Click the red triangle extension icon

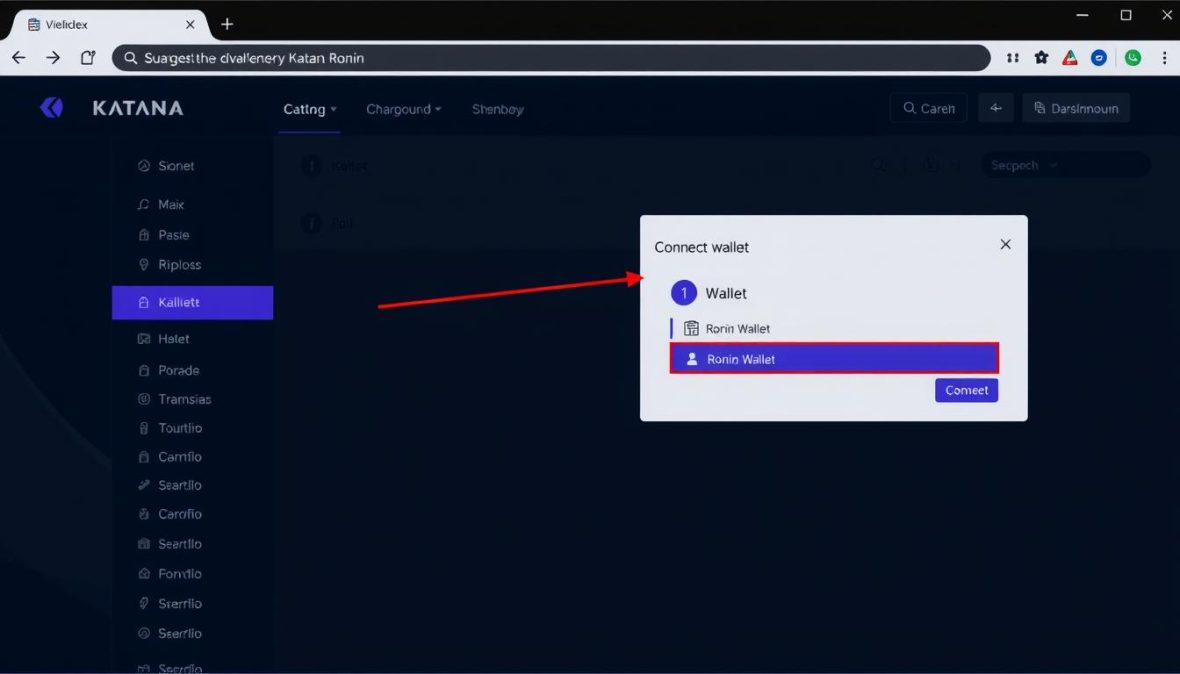1069,58
